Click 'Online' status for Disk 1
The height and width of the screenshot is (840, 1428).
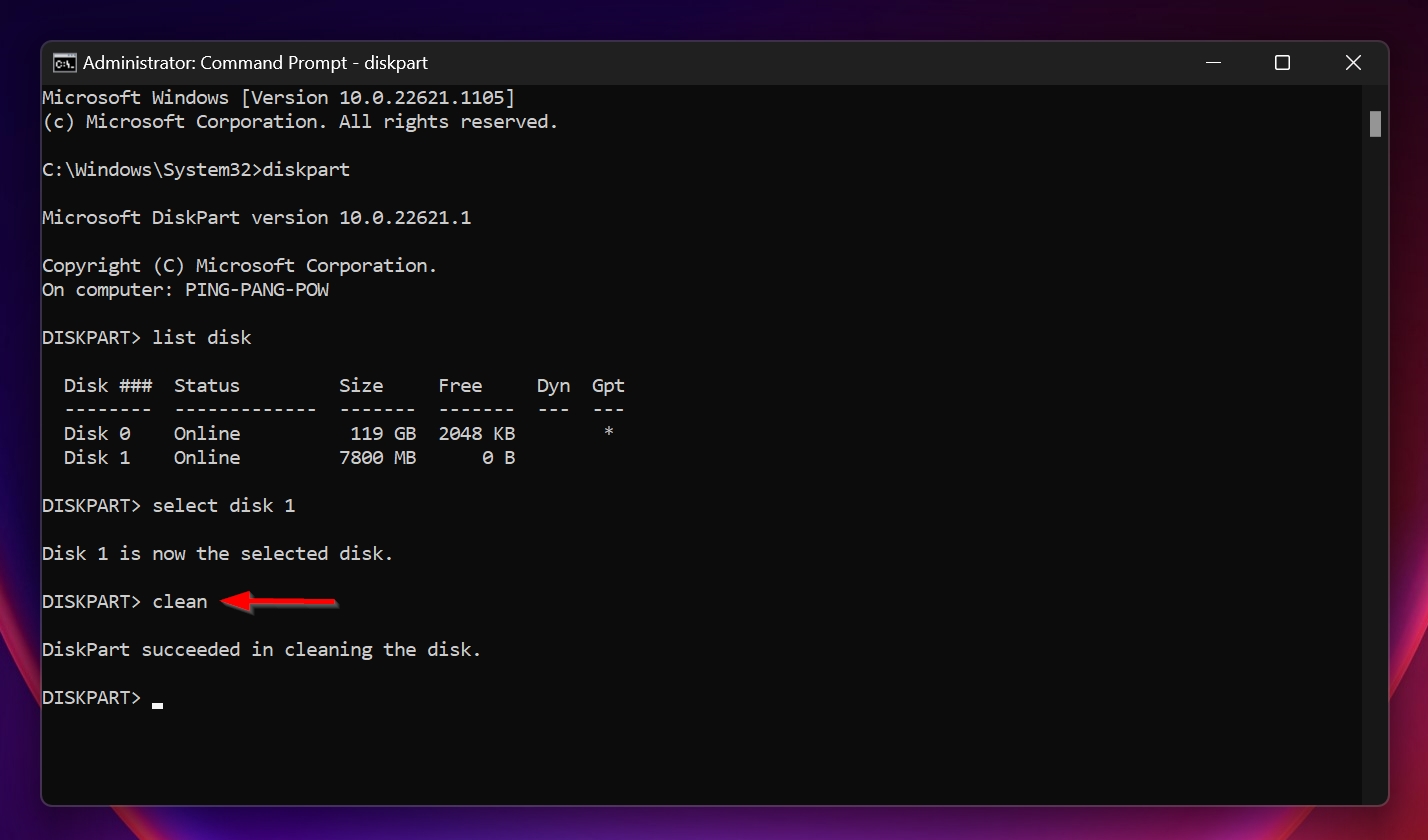207,458
